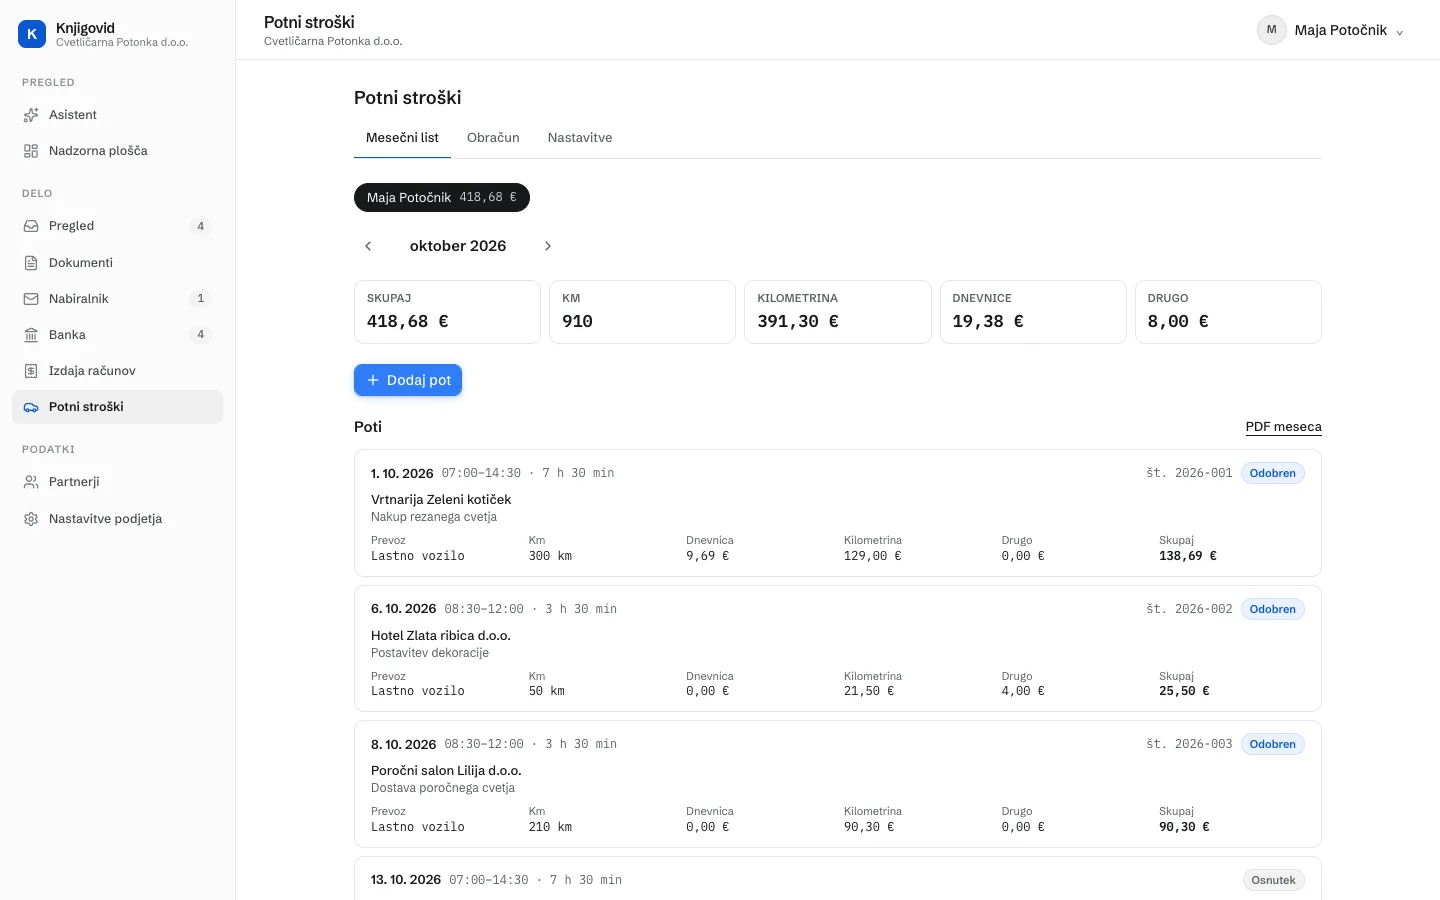Click the KM 910 summary card
Viewport: 1440px width, 900px height.
pos(642,312)
